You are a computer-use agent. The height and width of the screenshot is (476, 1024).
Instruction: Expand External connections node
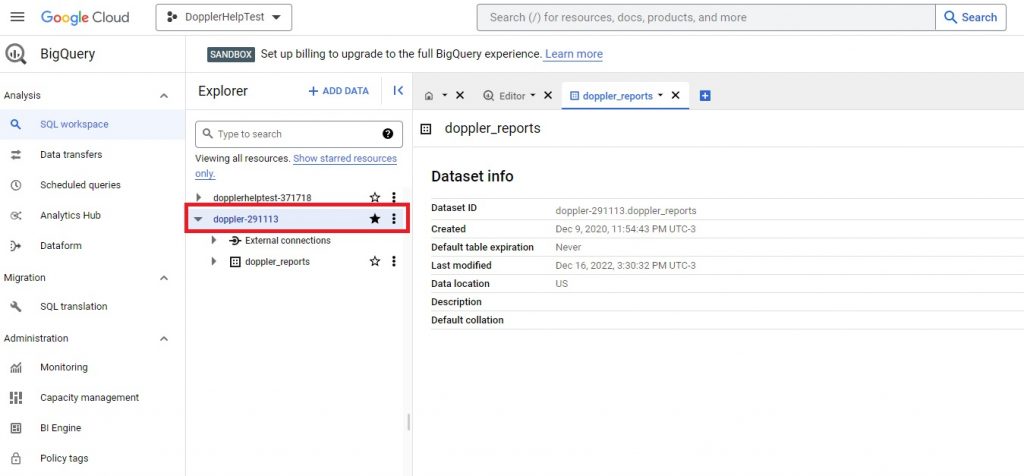(x=214, y=241)
